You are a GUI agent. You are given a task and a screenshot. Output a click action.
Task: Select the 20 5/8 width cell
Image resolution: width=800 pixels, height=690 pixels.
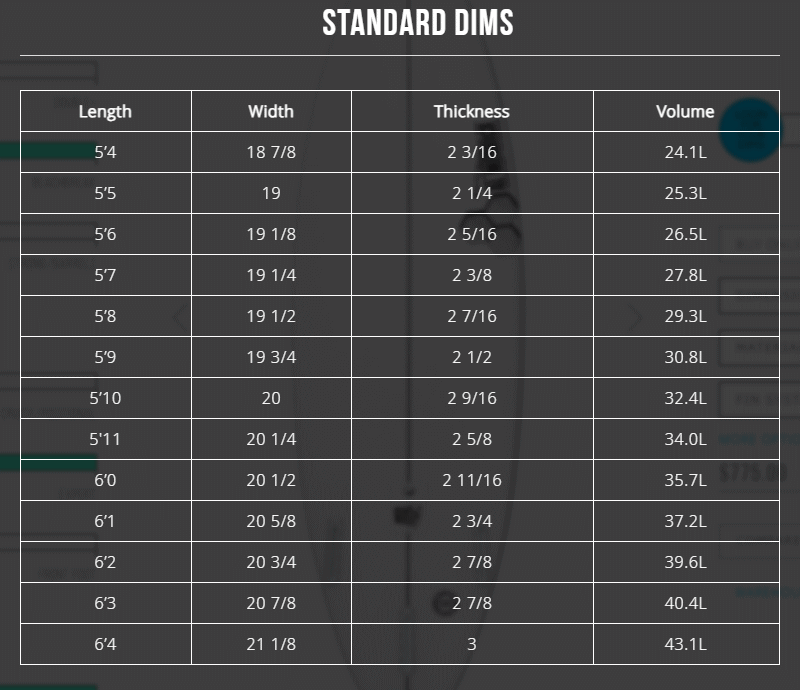[x=271, y=521]
